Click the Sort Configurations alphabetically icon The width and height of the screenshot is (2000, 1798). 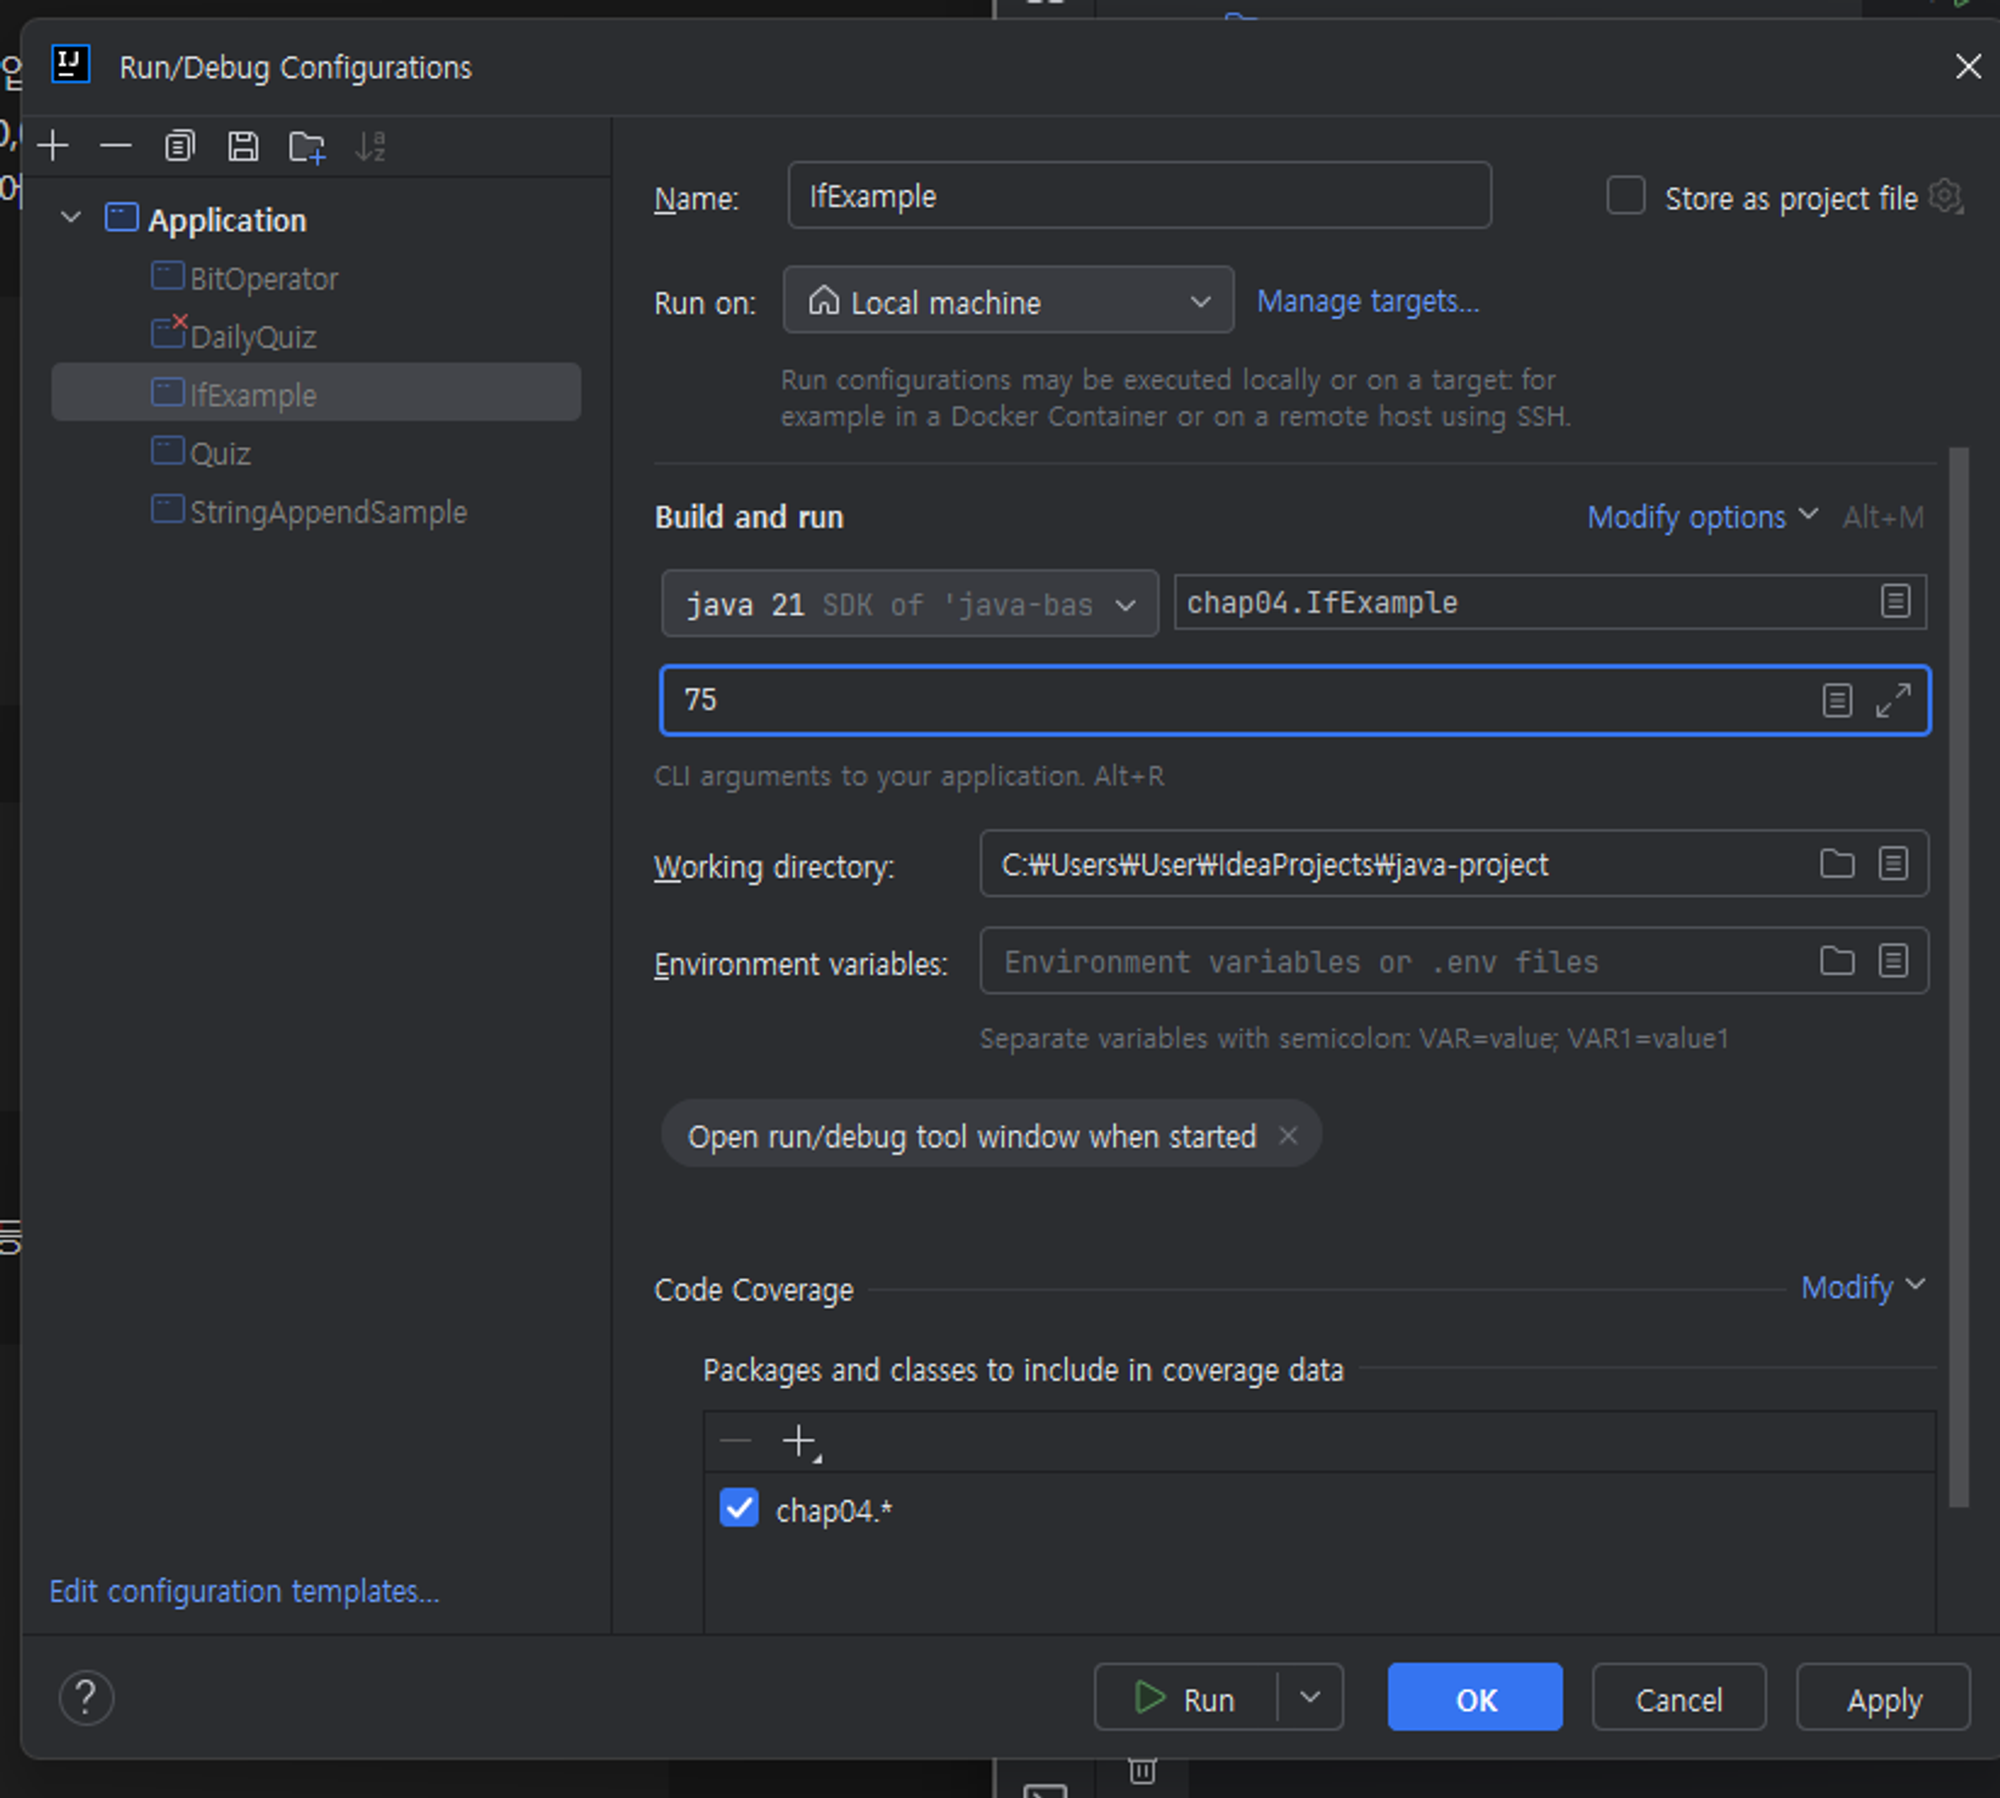[x=370, y=147]
